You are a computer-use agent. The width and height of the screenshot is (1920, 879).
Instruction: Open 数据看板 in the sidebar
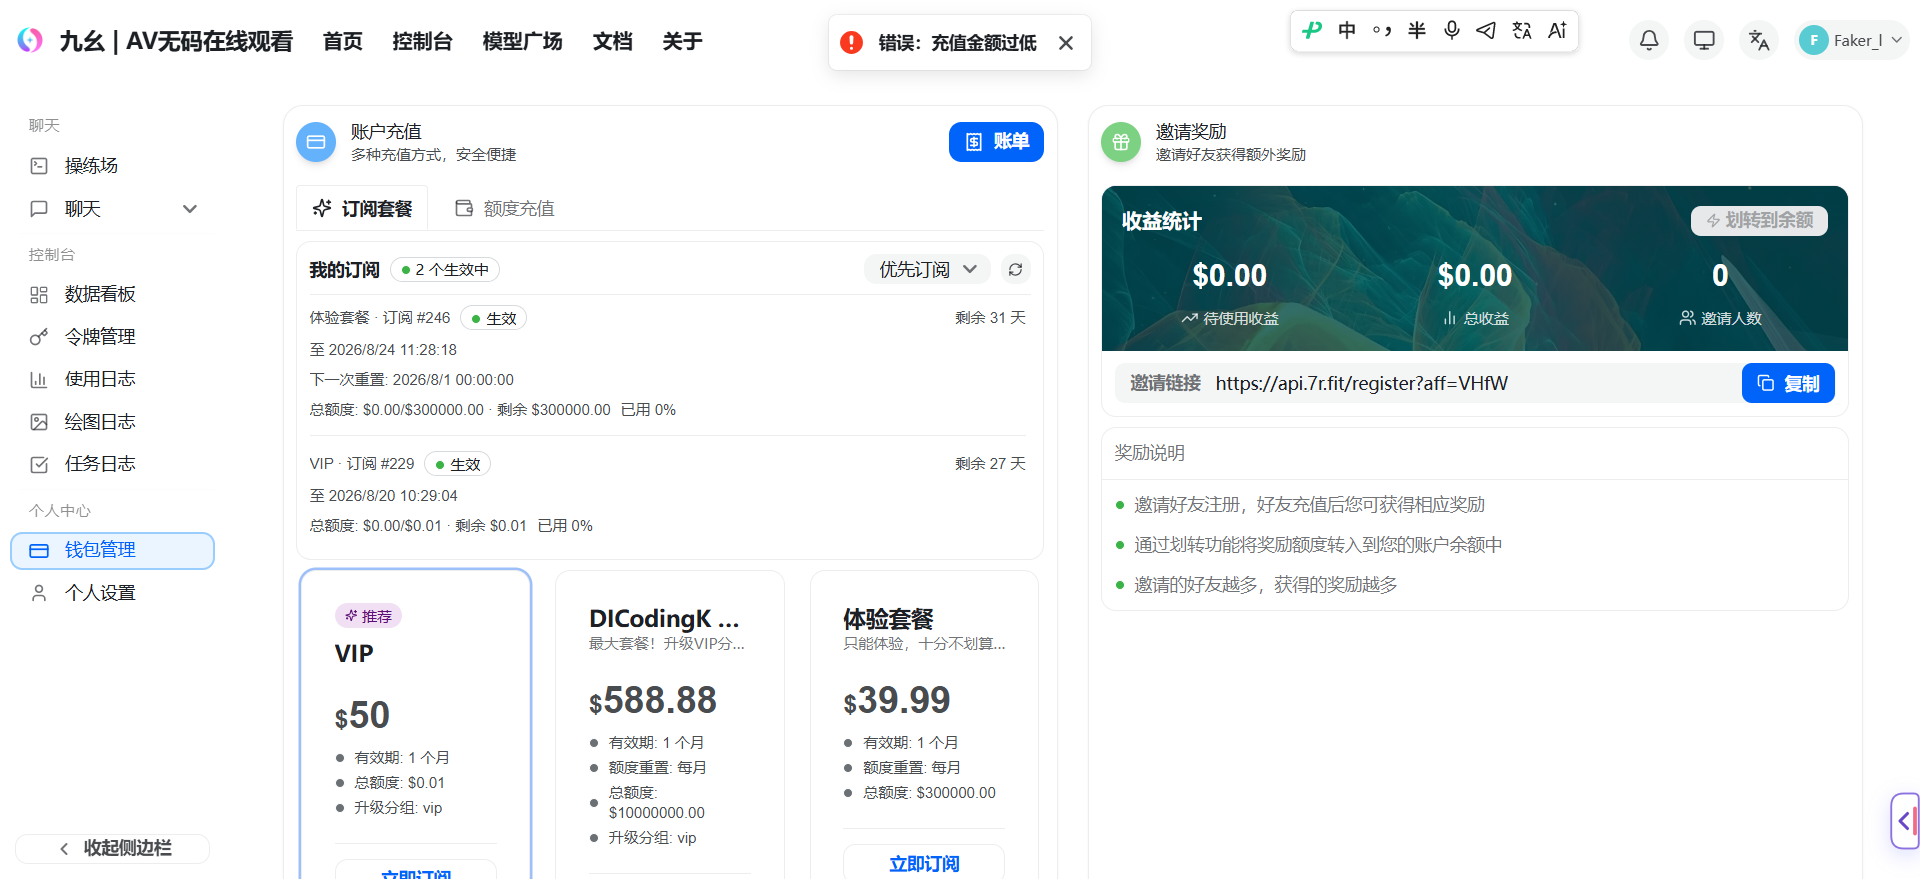click(112, 294)
